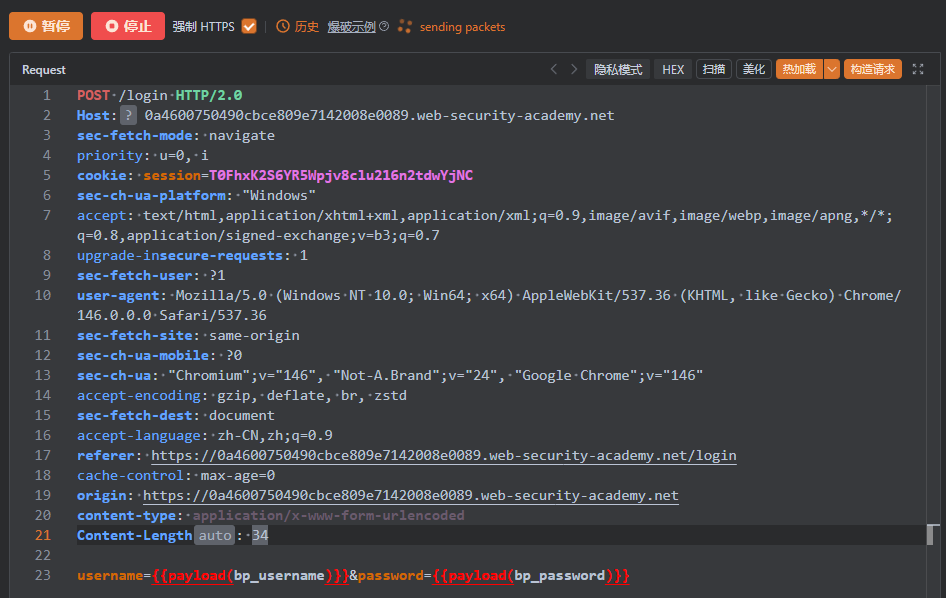Open 历史 history with clock icon

(x=297, y=27)
